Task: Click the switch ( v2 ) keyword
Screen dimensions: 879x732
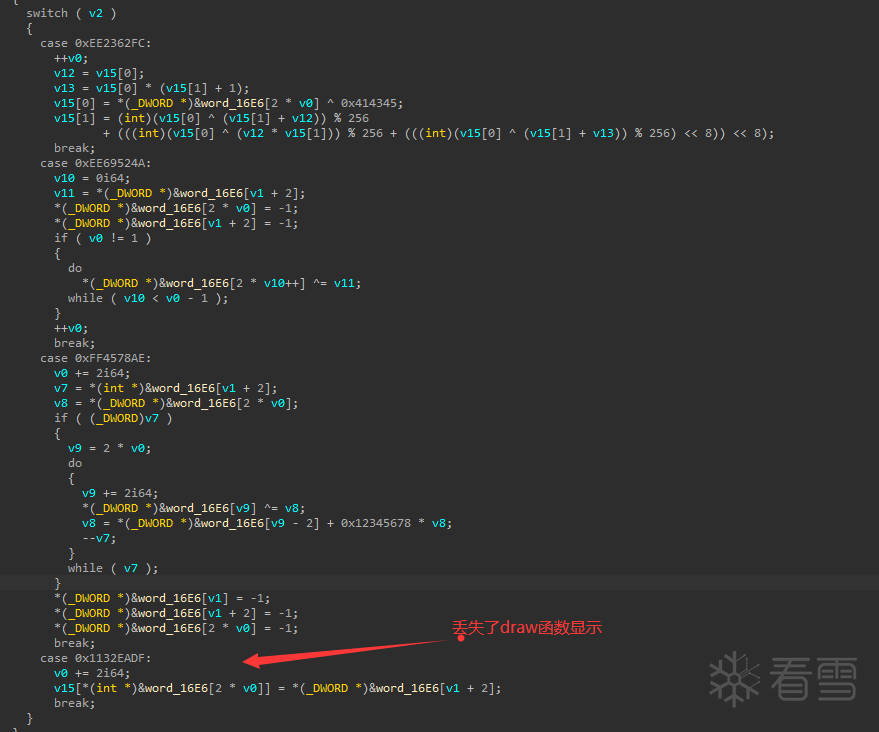Action: (71, 13)
